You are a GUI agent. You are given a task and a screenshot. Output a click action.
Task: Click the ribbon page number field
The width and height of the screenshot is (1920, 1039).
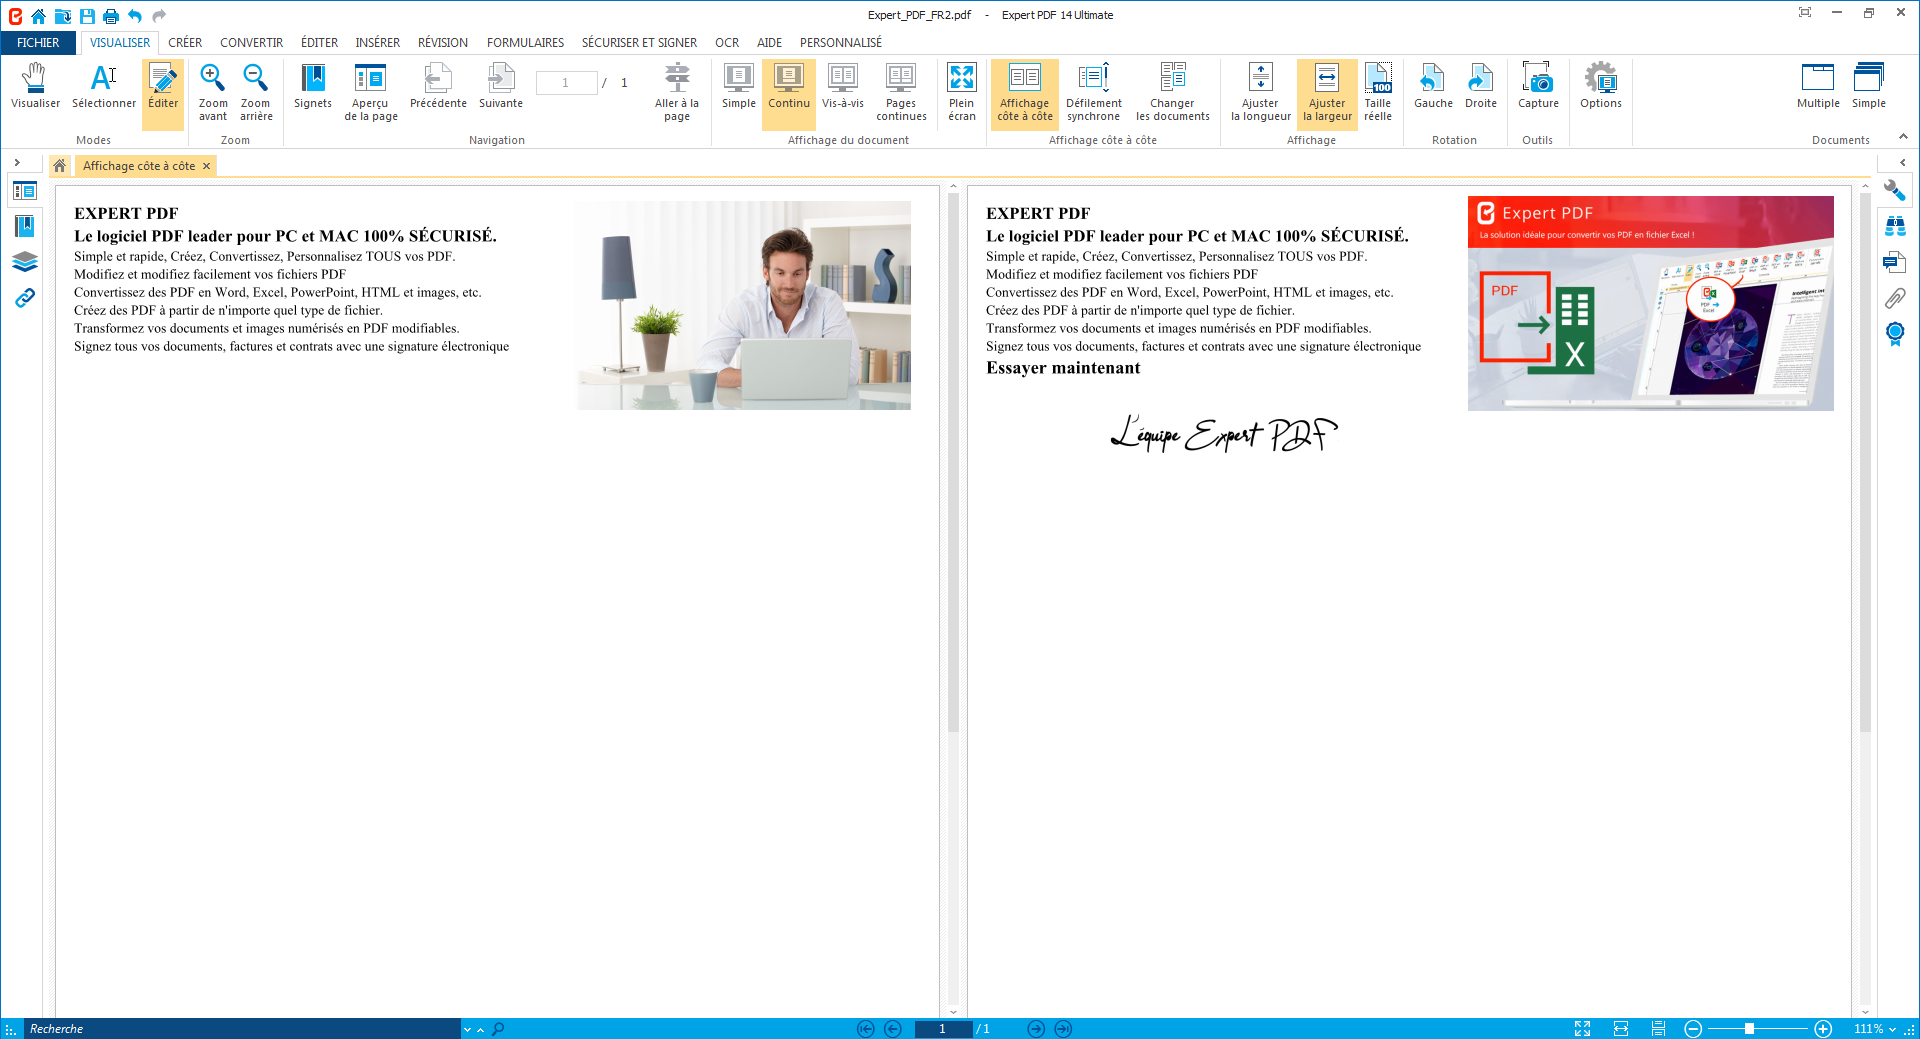click(566, 83)
